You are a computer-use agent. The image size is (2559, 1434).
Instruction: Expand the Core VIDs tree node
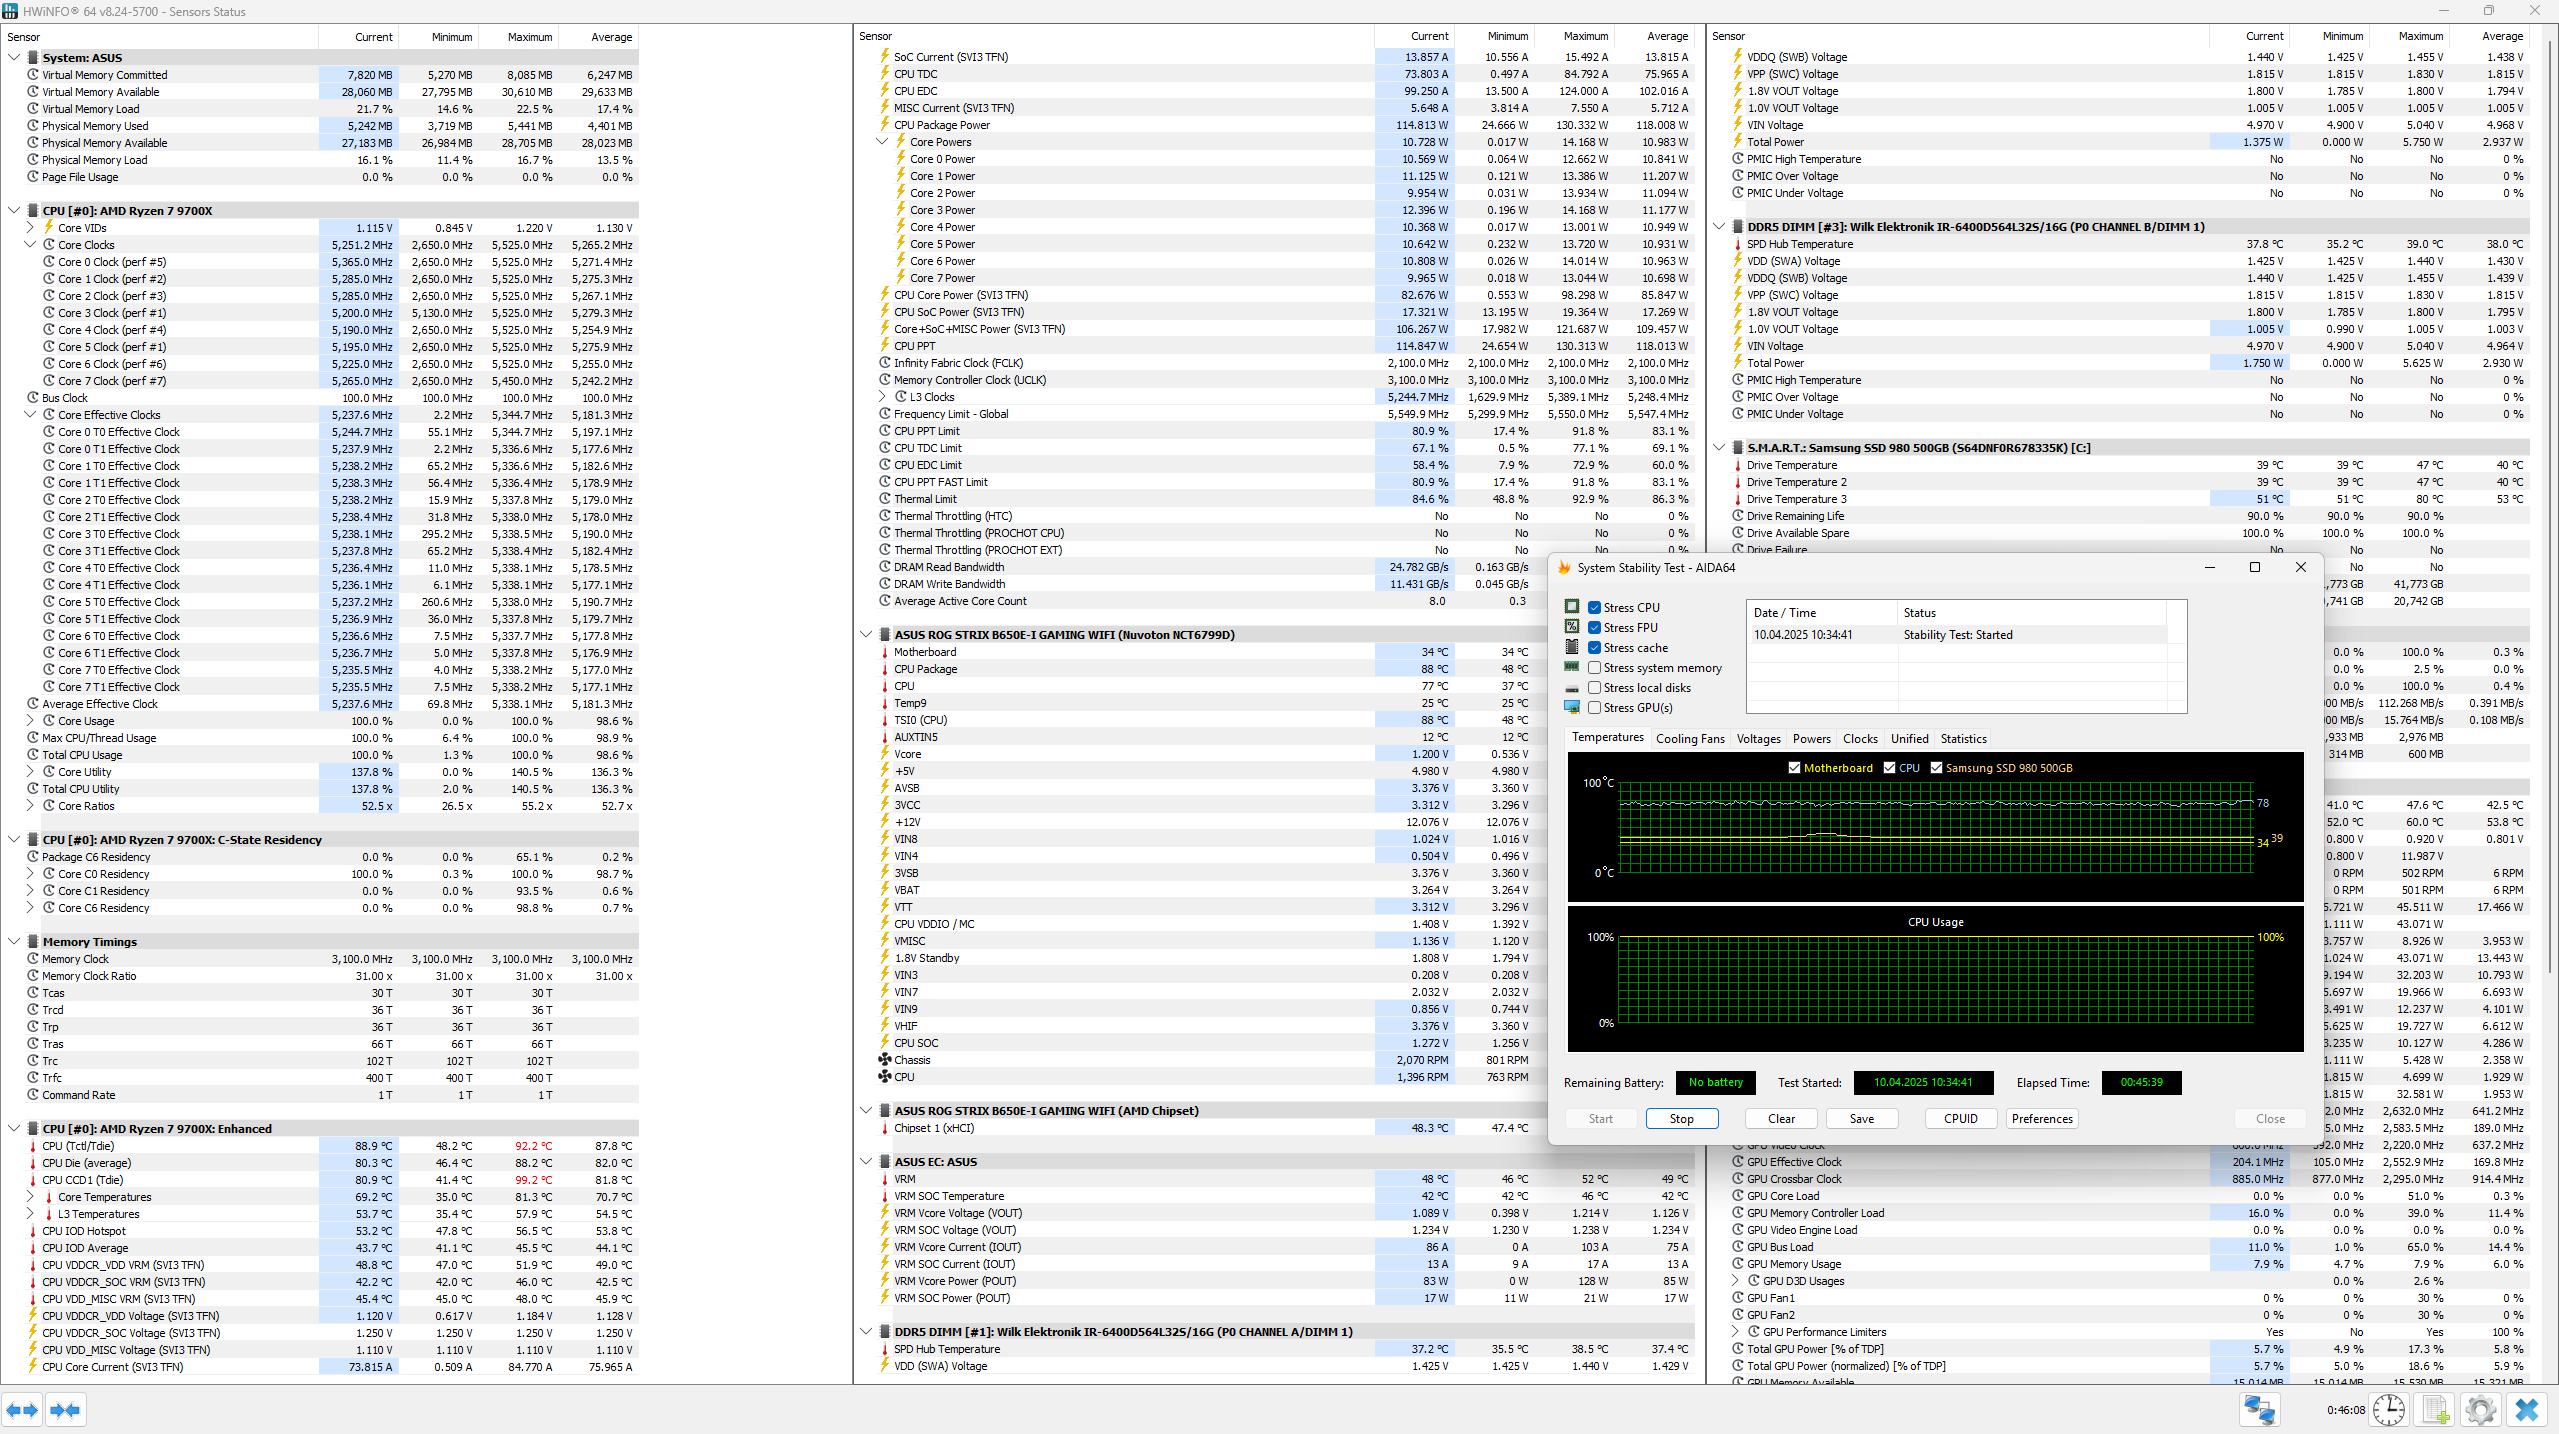(30, 228)
